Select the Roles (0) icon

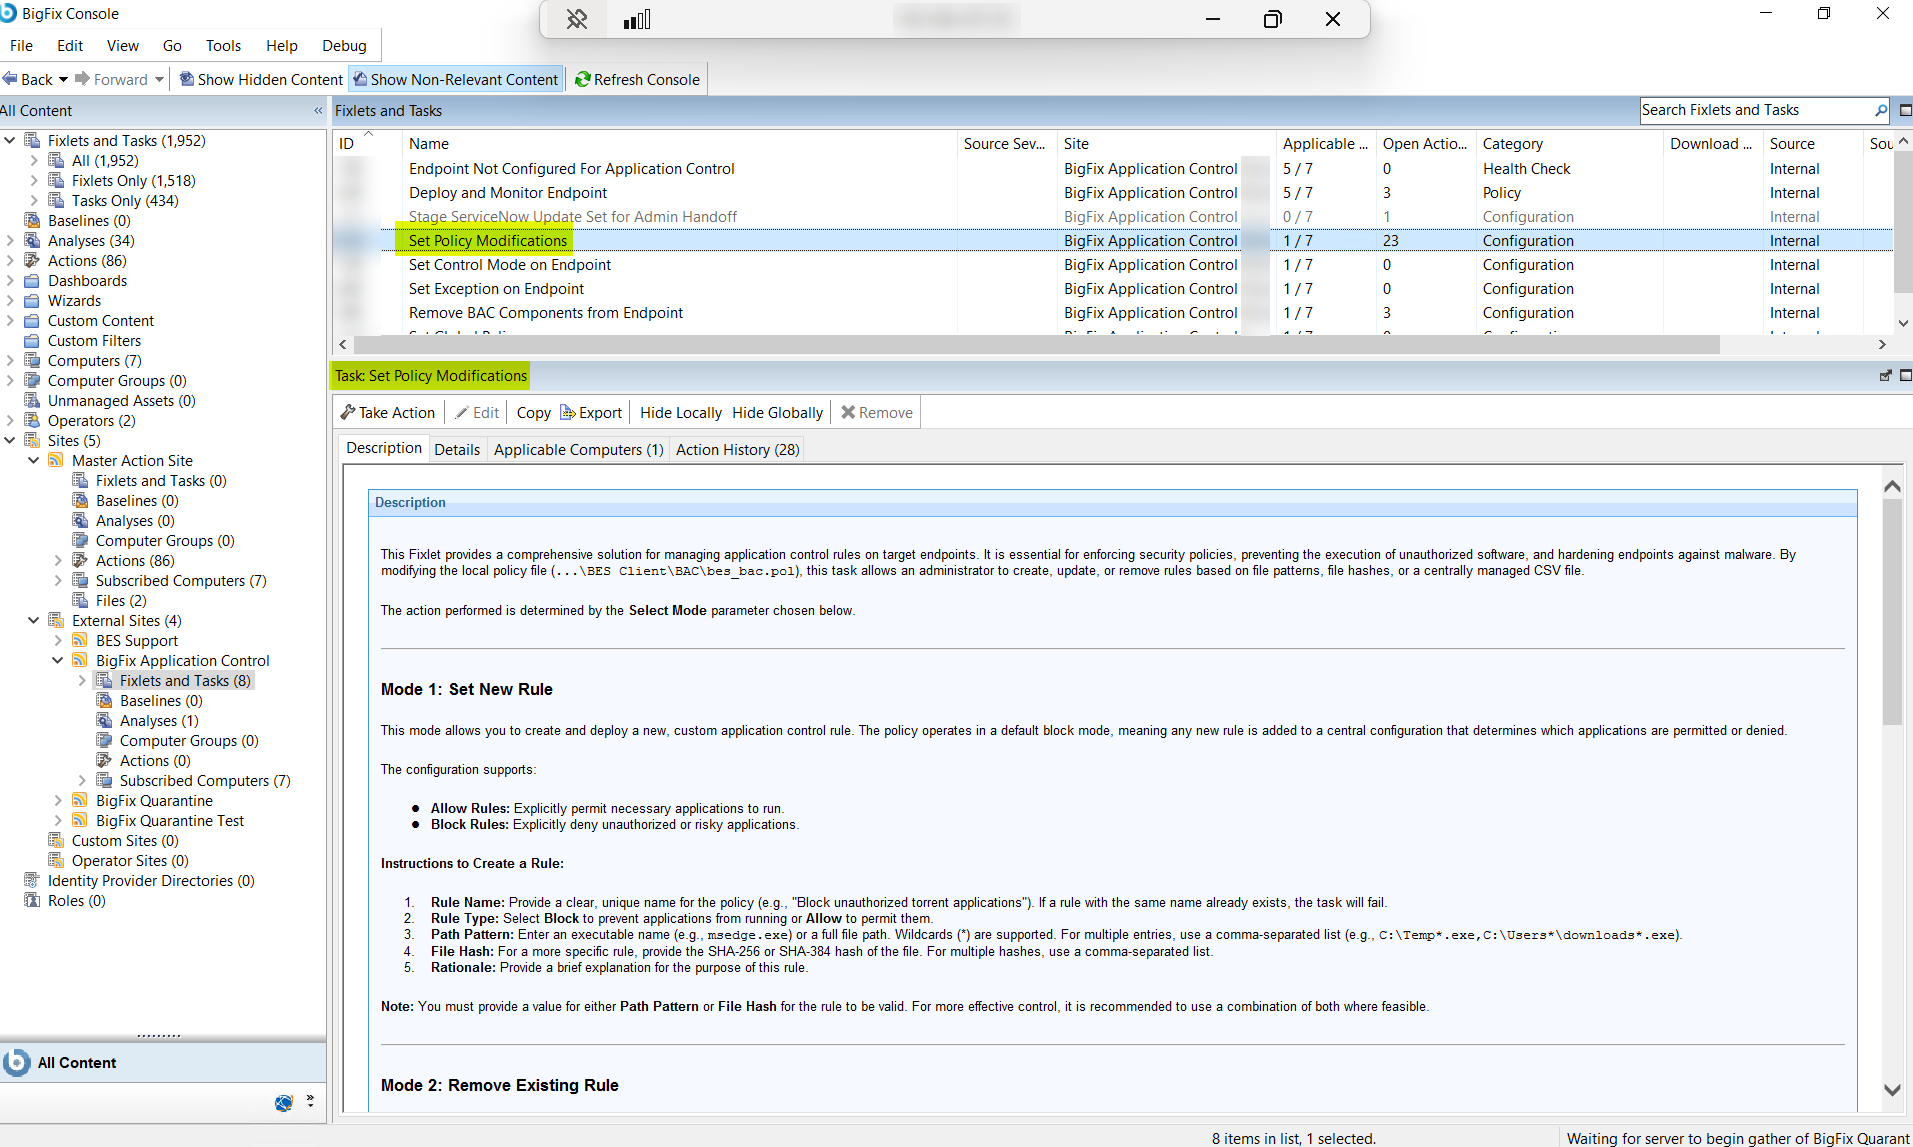(32, 901)
